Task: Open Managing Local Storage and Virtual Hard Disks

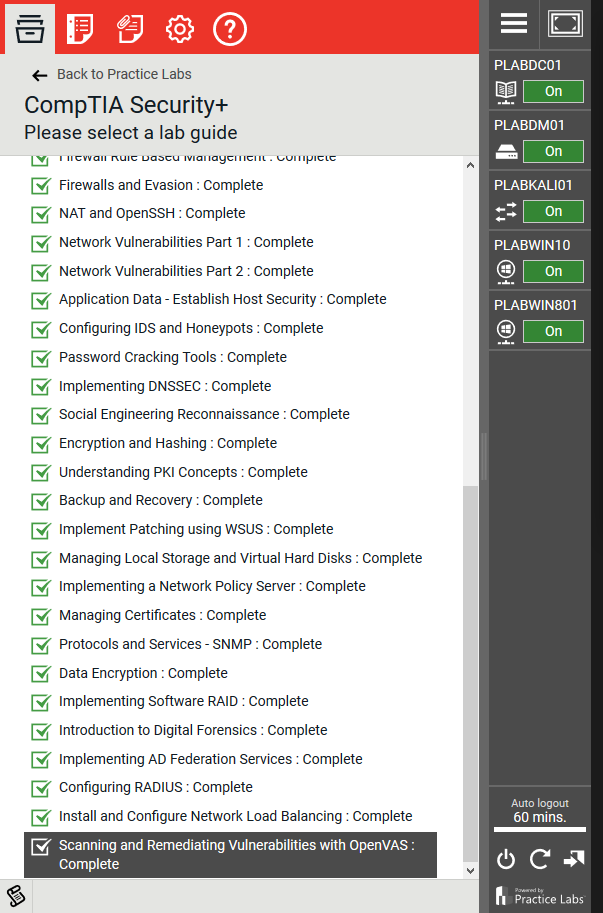Action: [240, 558]
